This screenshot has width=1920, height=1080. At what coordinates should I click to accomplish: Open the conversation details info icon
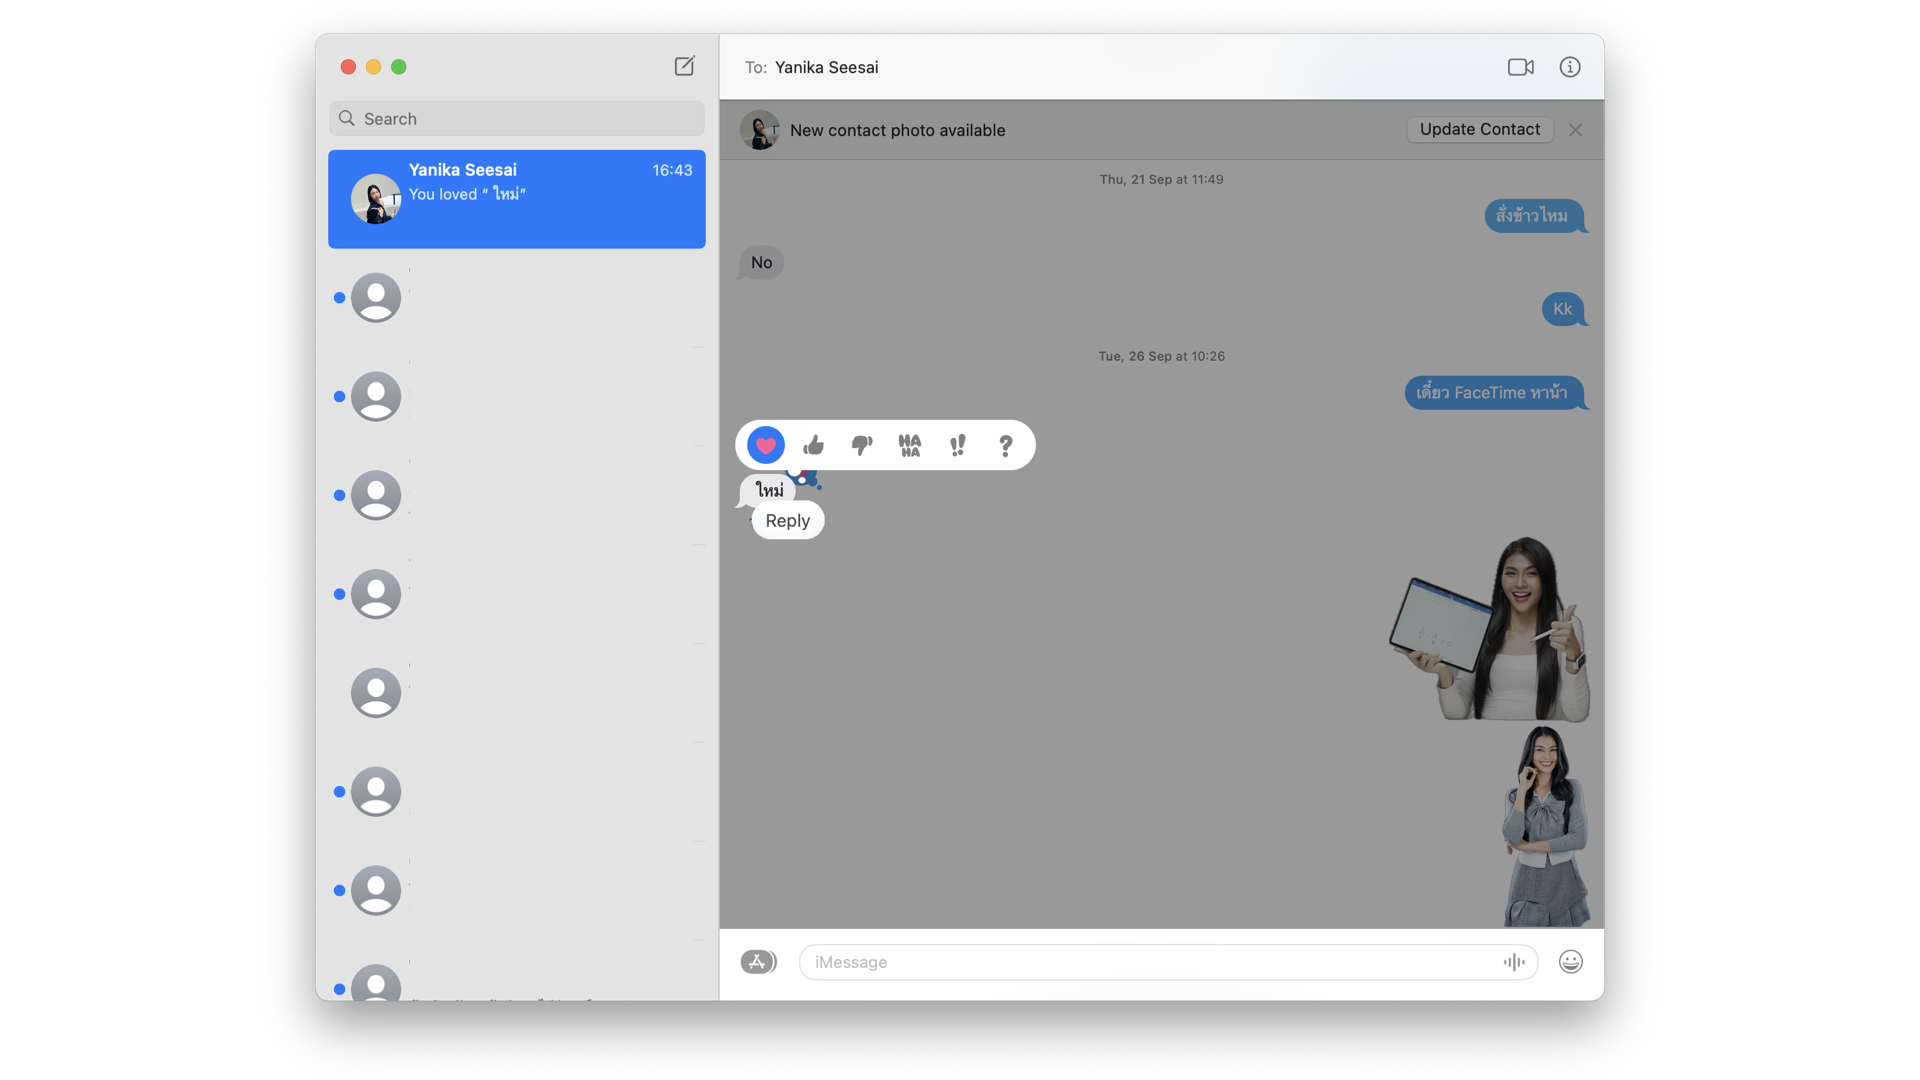[1569, 67]
